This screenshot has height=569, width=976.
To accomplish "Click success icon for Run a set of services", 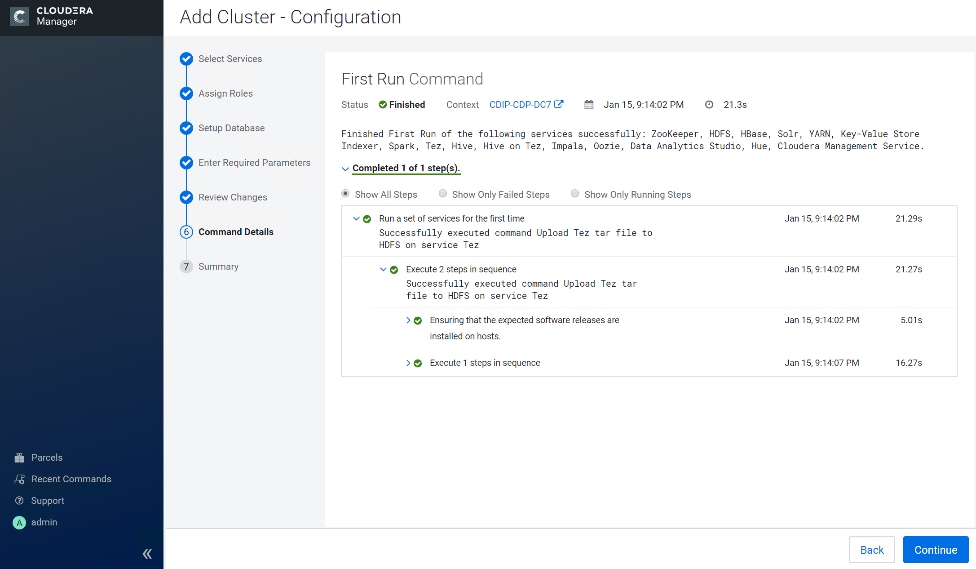I will click(x=367, y=219).
